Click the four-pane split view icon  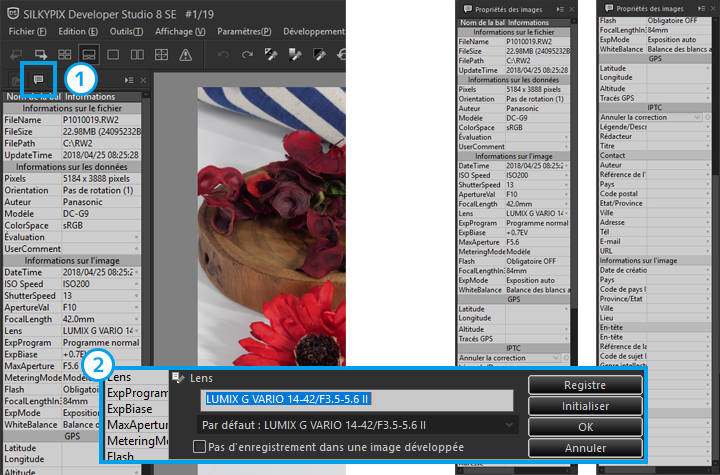160,53
